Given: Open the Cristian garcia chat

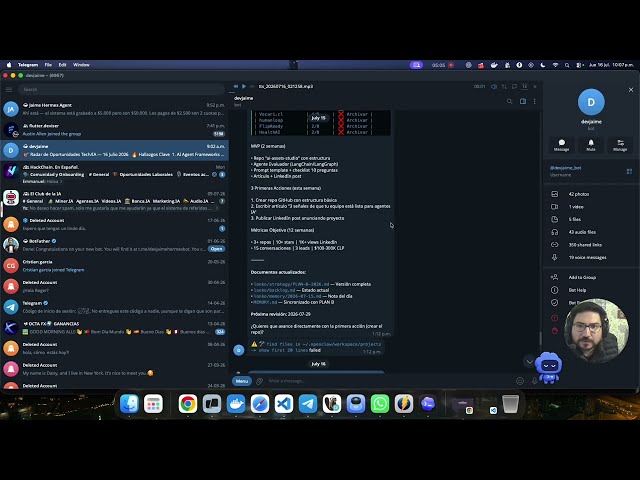Looking at the screenshot, I should [114, 266].
